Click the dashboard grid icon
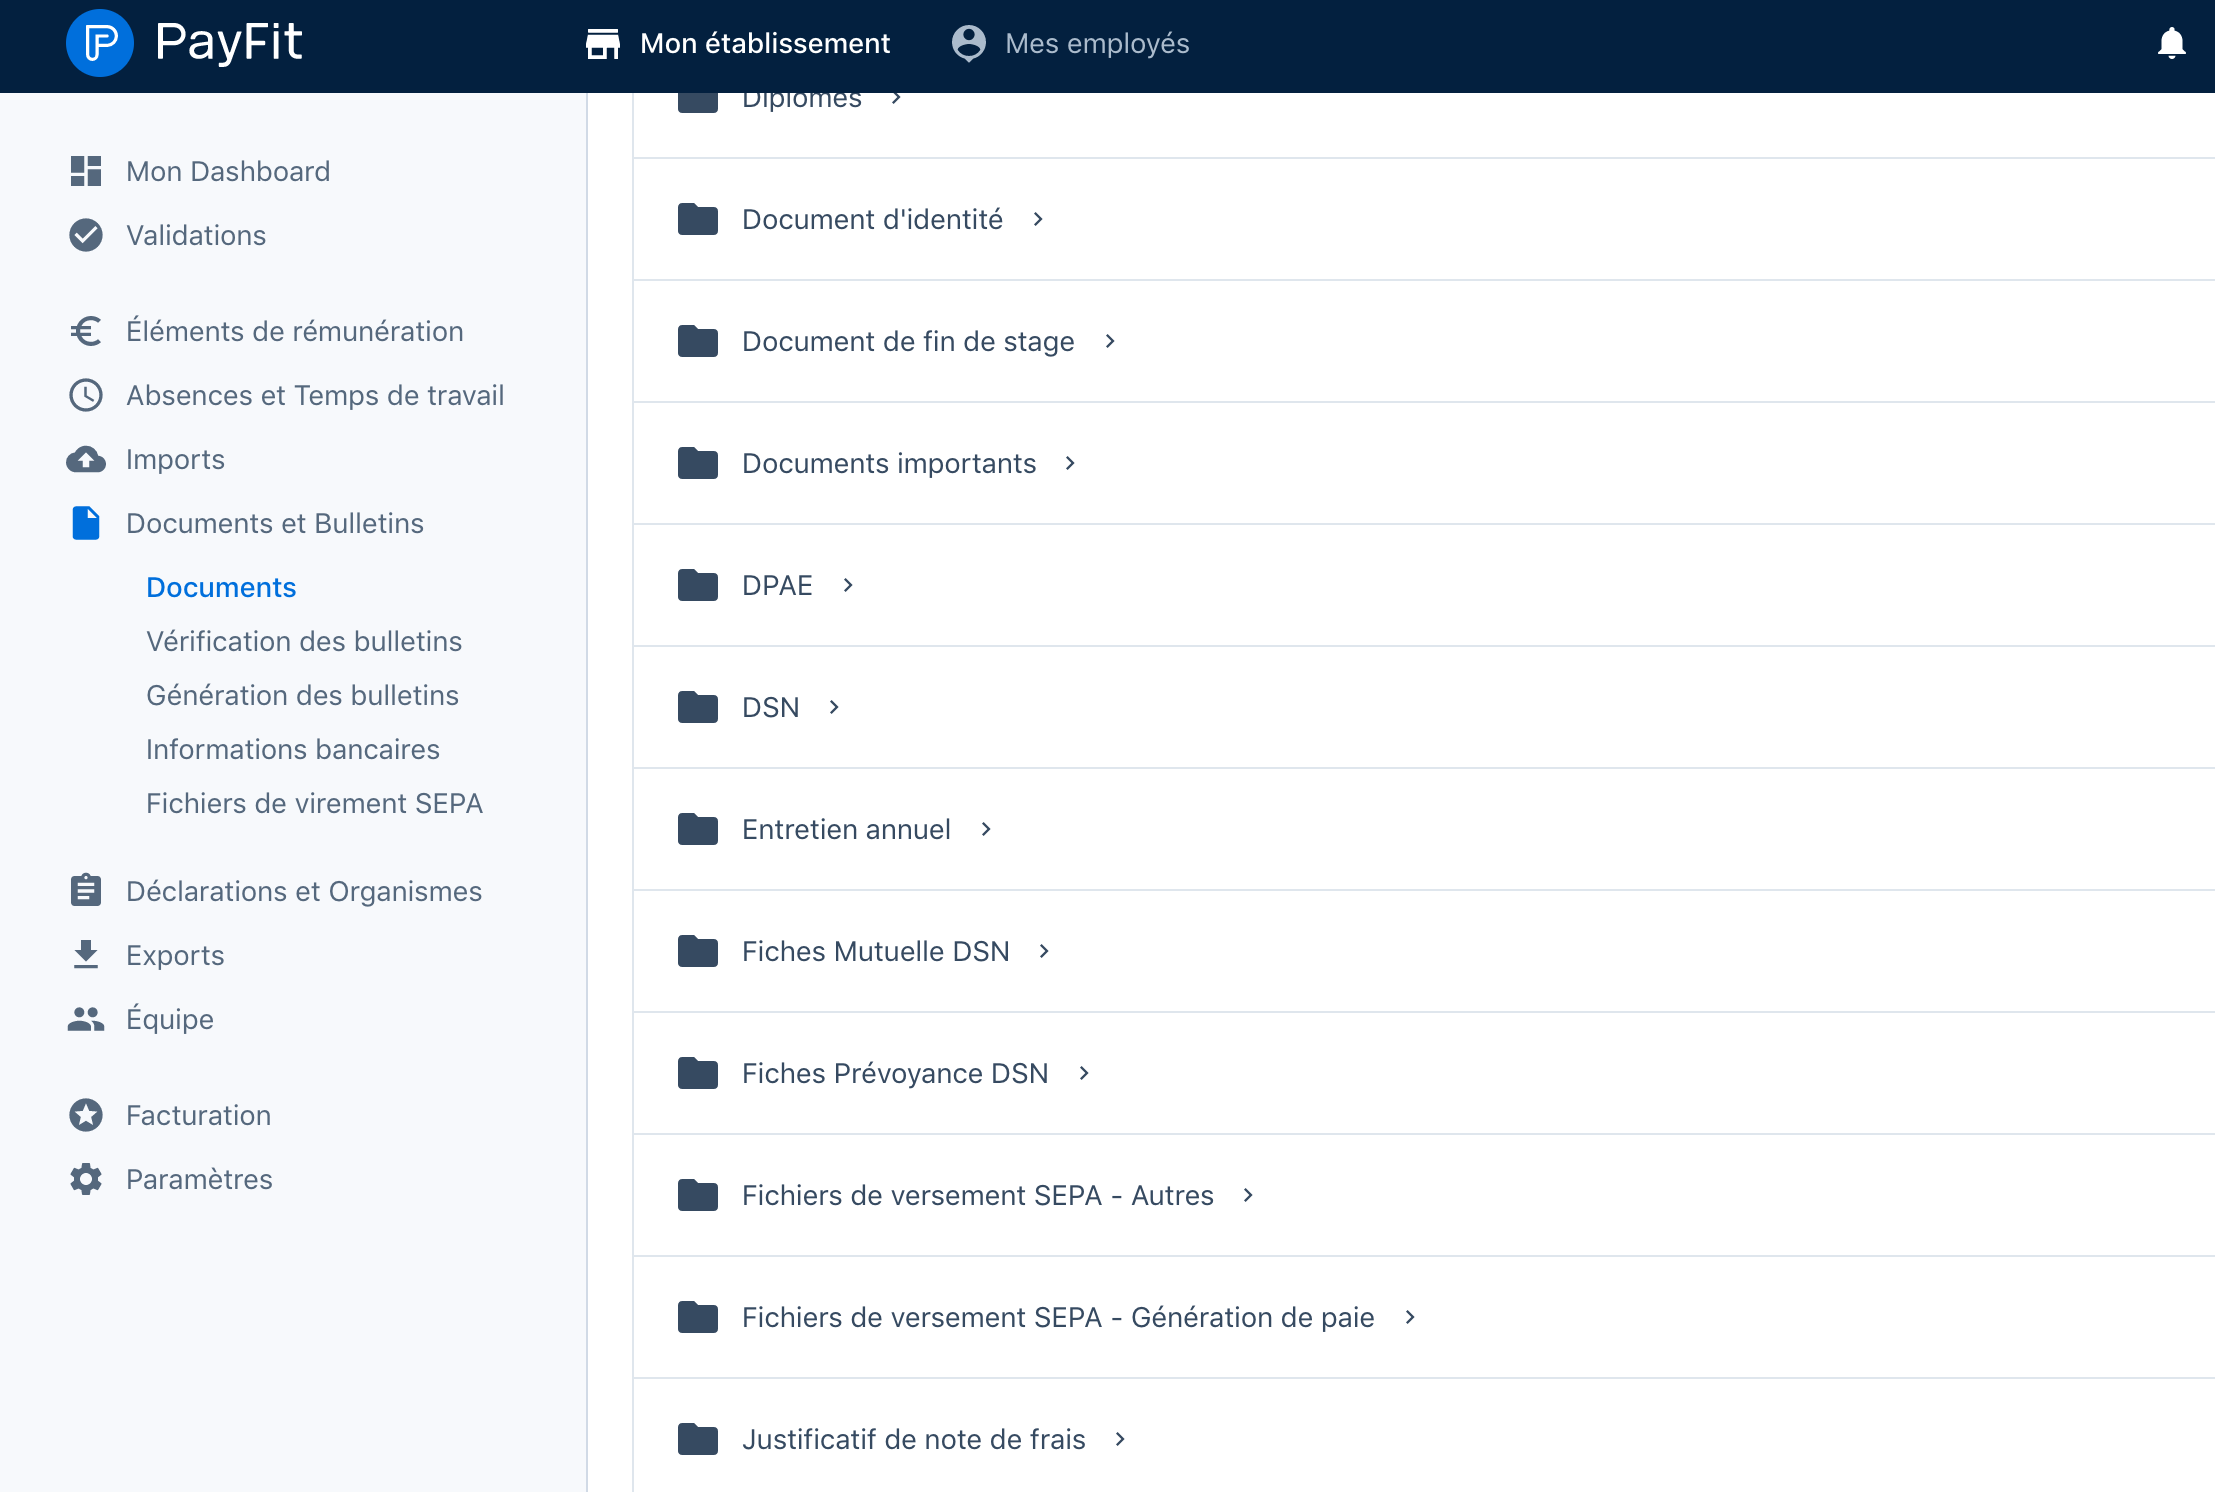 pyautogui.click(x=86, y=171)
